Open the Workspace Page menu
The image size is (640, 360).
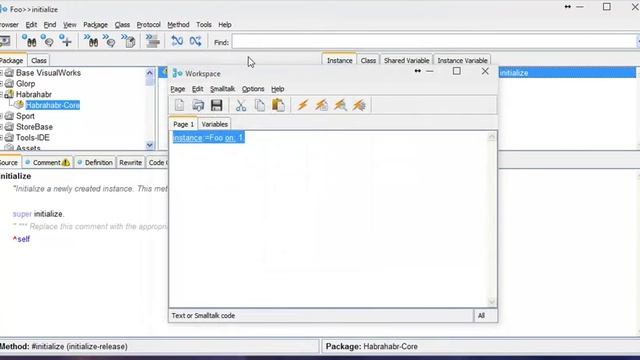pyautogui.click(x=178, y=89)
